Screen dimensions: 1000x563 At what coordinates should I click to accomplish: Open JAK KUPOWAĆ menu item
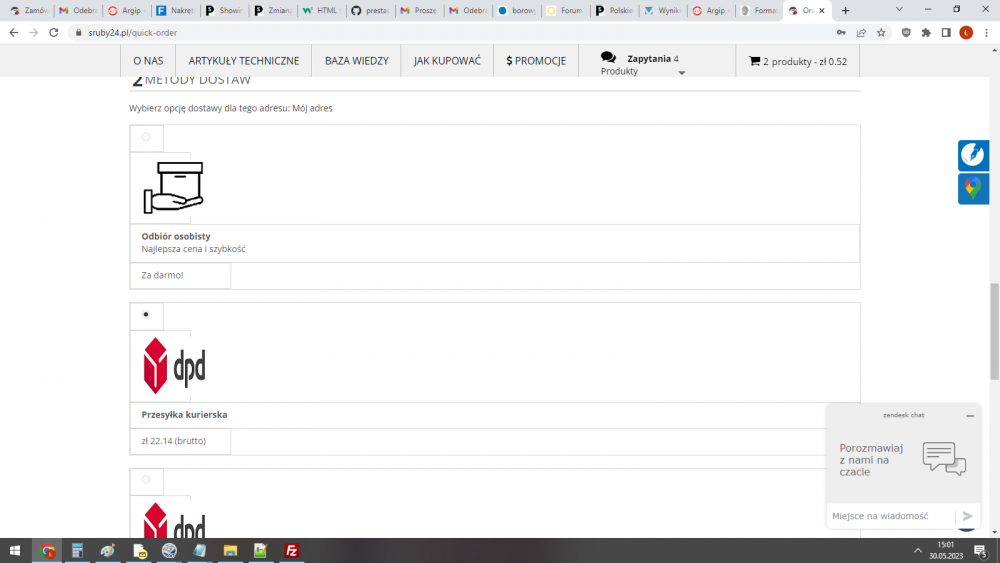447,61
